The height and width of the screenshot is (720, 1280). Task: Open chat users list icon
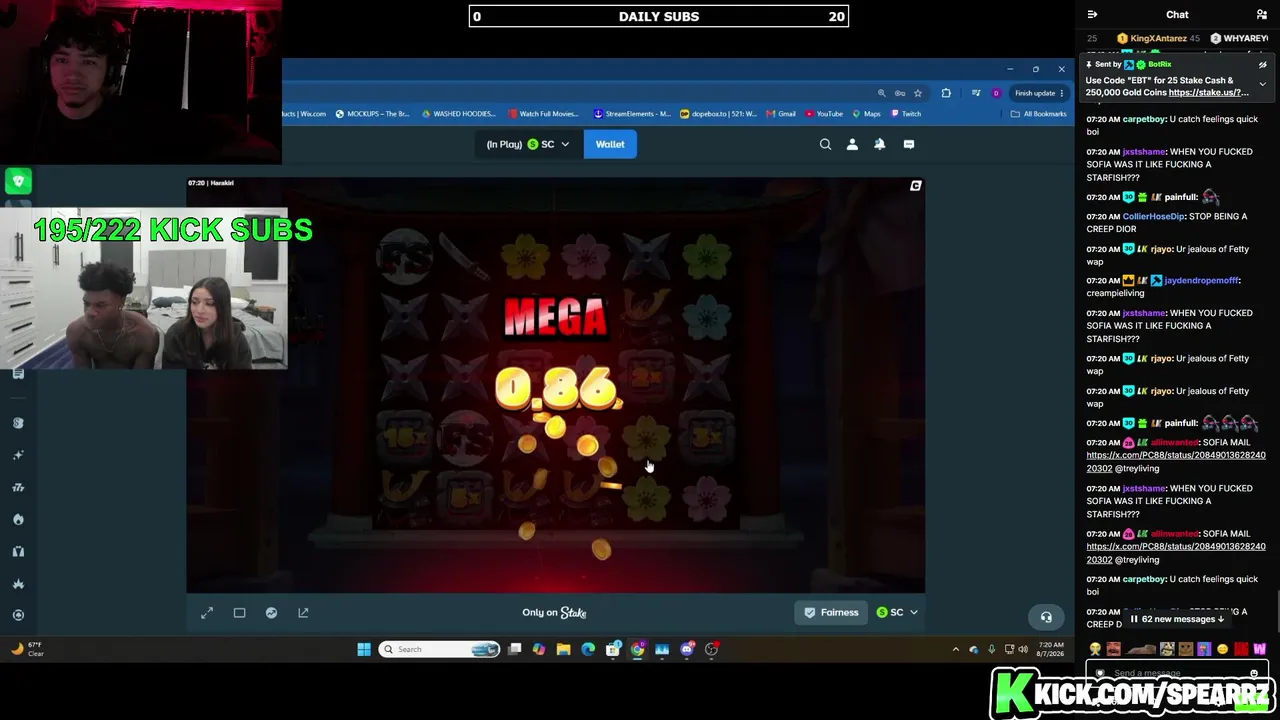coord(1262,14)
